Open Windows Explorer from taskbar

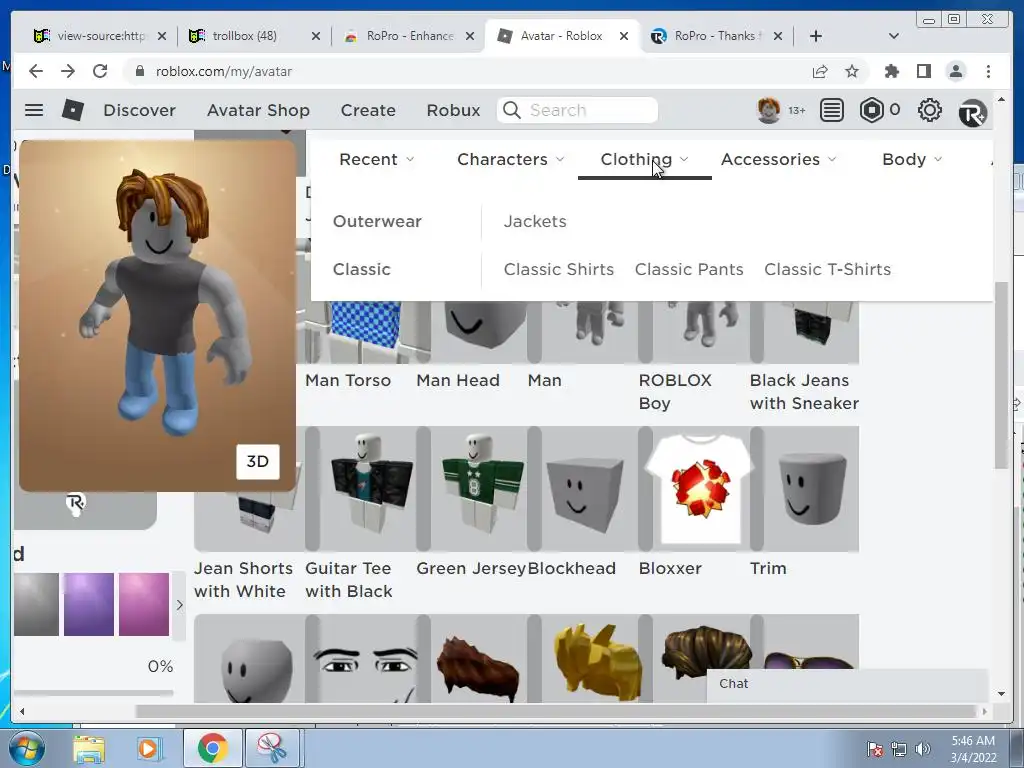tap(89, 748)
